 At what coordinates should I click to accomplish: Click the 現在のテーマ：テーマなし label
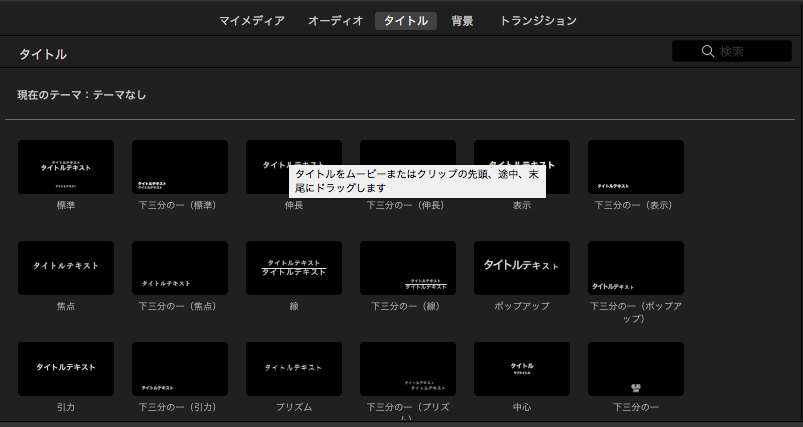[x=82, y=95]
